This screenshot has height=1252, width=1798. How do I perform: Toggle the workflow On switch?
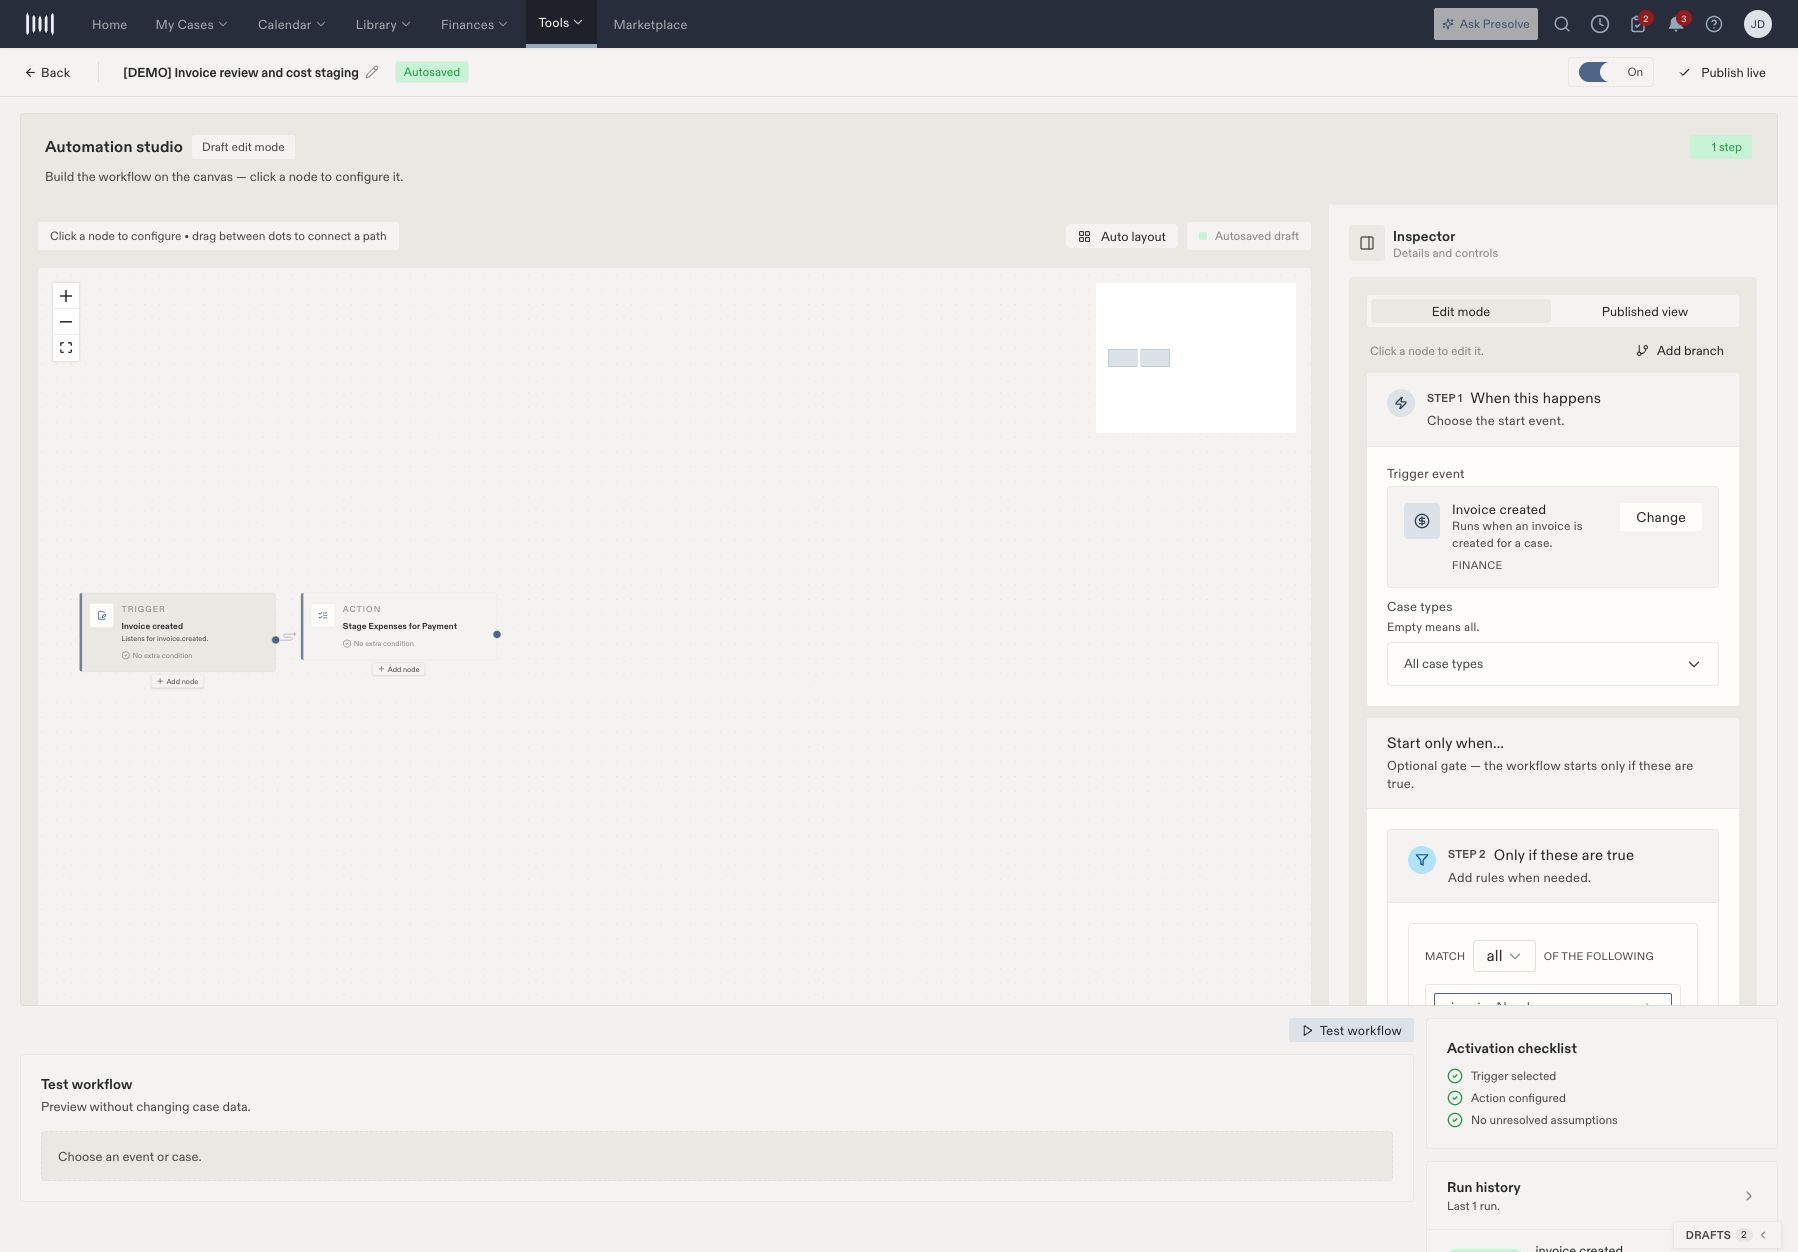tap(1594, 72)
